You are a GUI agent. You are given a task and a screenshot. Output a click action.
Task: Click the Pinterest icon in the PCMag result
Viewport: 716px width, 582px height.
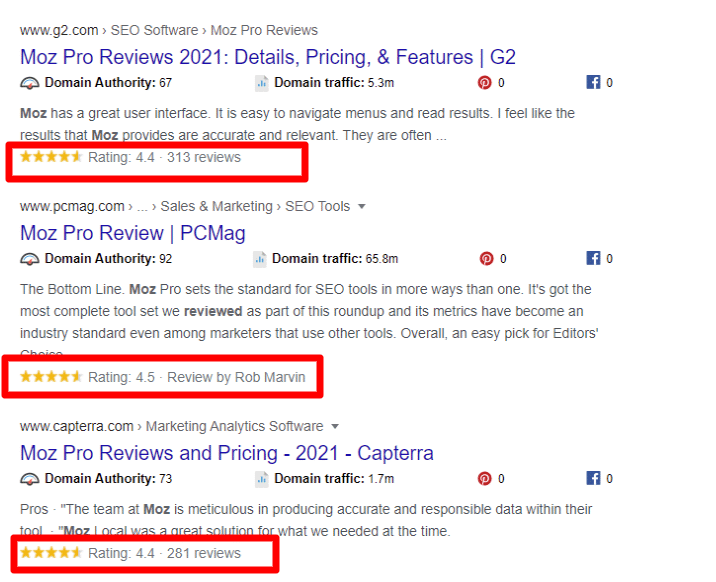[x=486, y=258]
